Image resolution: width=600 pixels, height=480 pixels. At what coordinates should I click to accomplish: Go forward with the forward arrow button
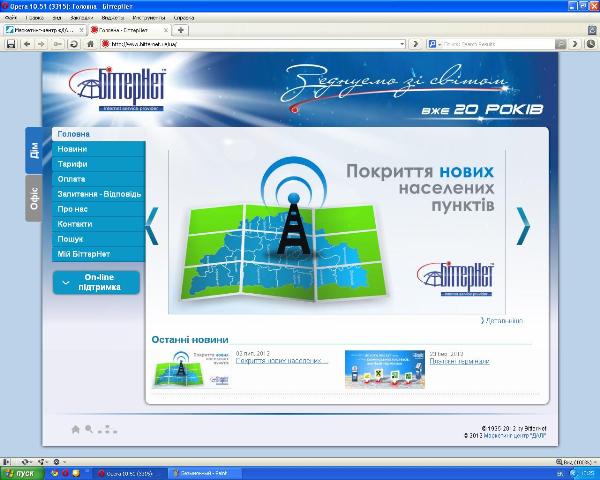coord(41,44)
